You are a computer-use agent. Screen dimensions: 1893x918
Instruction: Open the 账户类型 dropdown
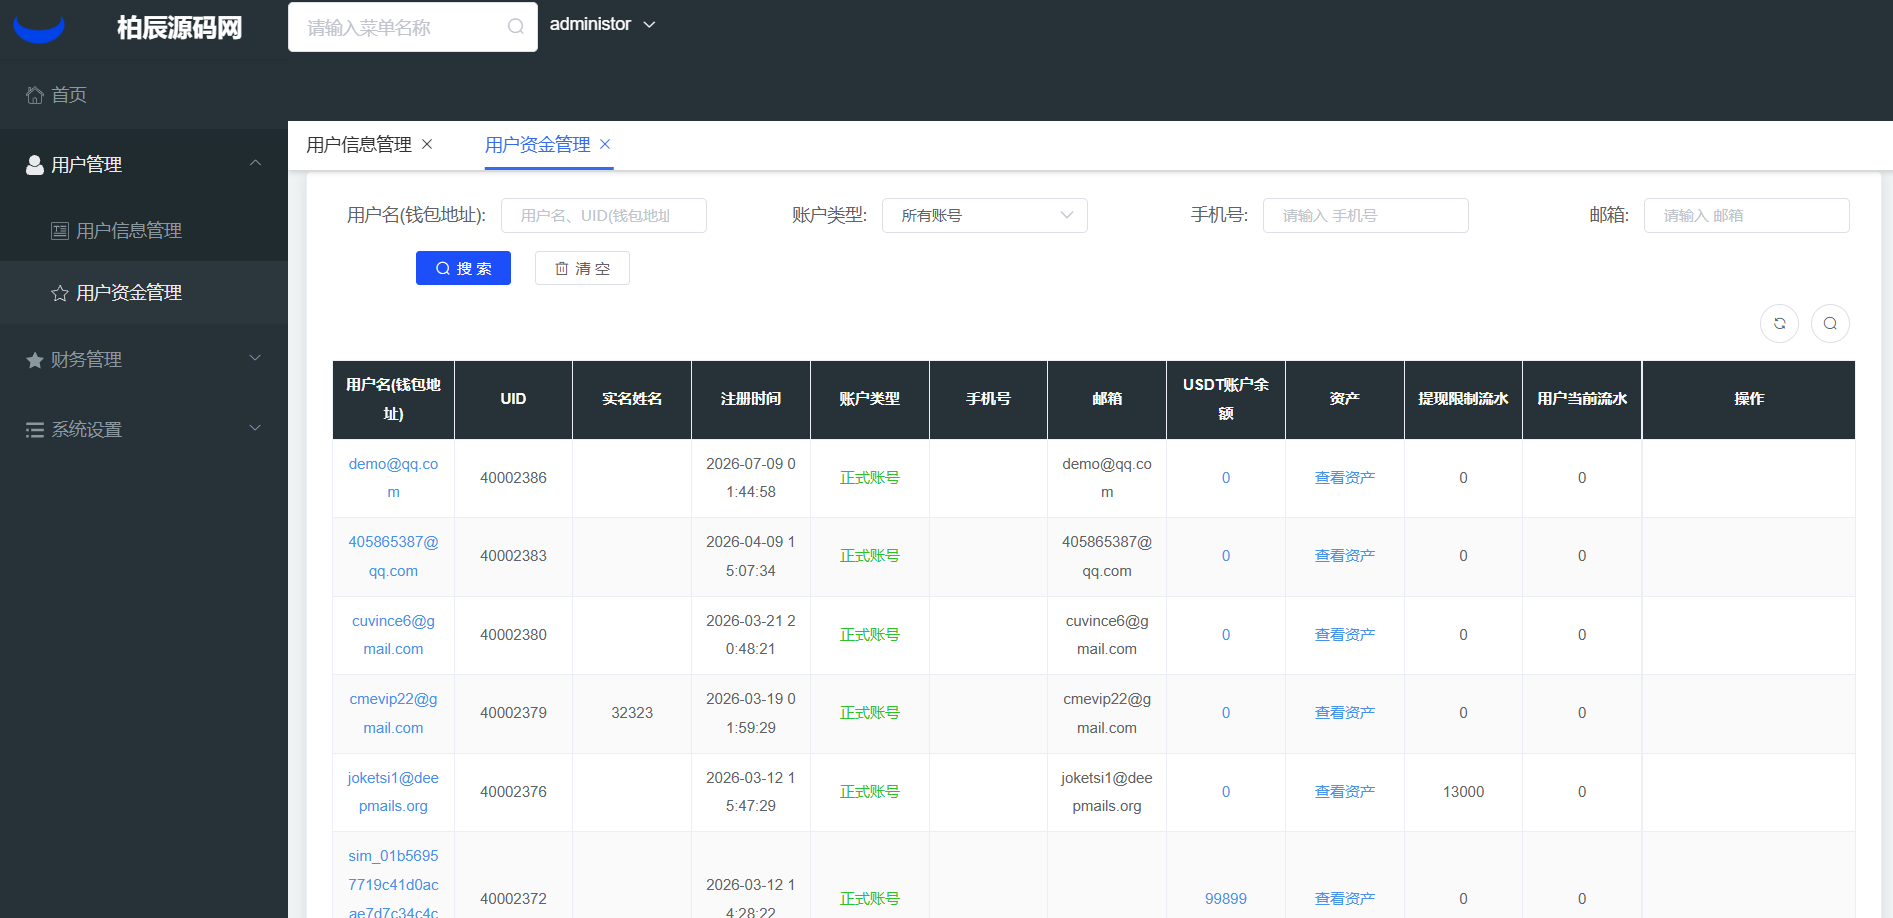click(985, 215)
